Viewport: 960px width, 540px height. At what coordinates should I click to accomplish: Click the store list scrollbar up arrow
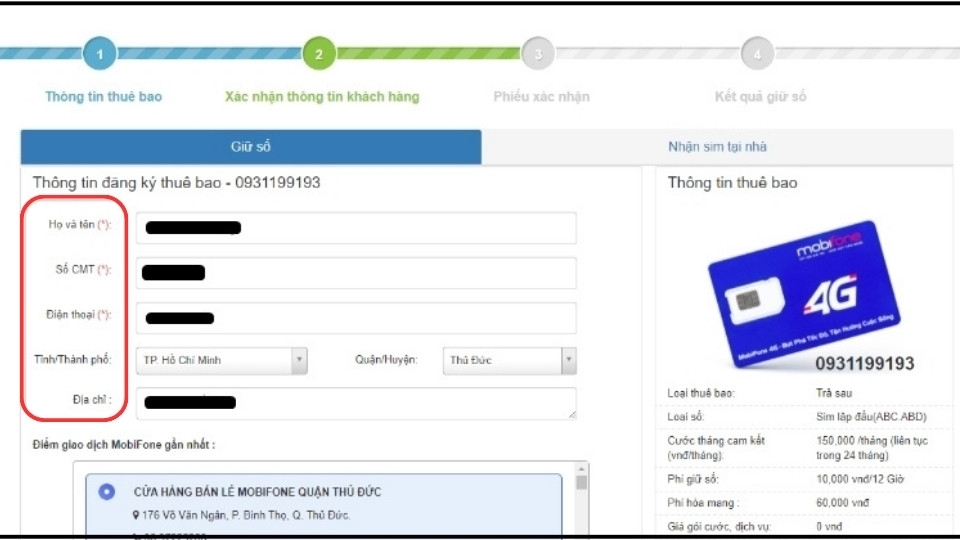(x=581, y=469)
